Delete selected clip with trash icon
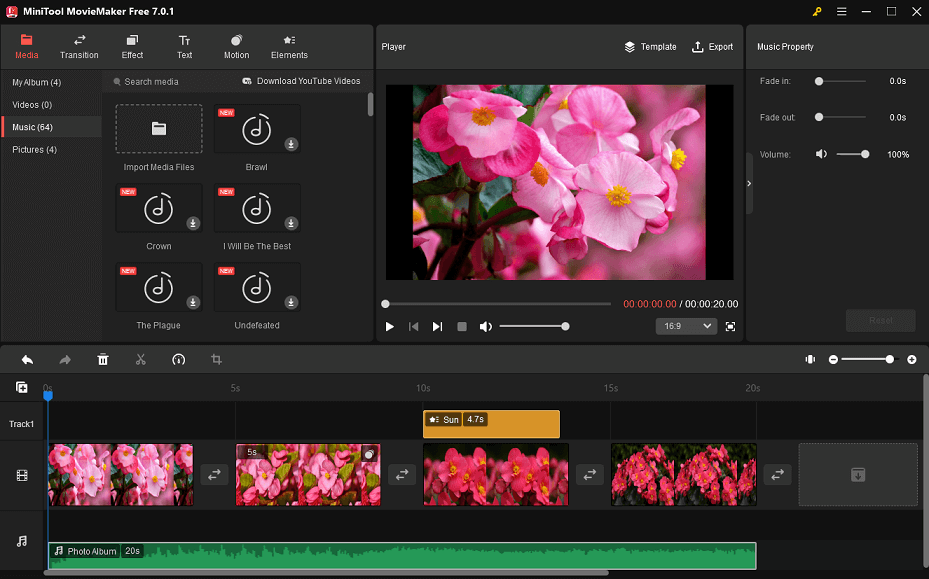 103,359
